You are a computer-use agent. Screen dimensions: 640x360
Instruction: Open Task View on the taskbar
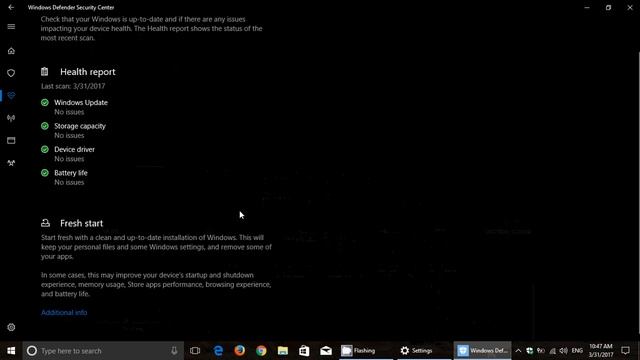coord(195,351)
